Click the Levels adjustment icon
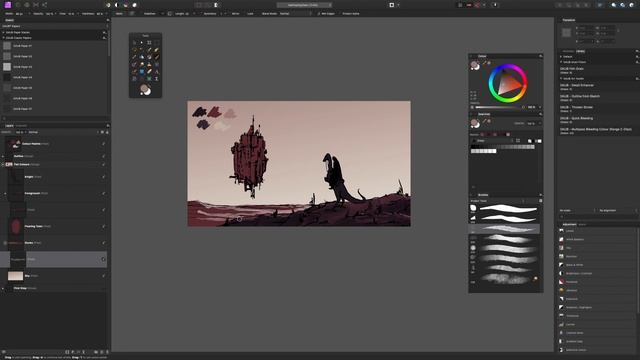The height and width of the screenshot is (360, 640). (561, 231)
